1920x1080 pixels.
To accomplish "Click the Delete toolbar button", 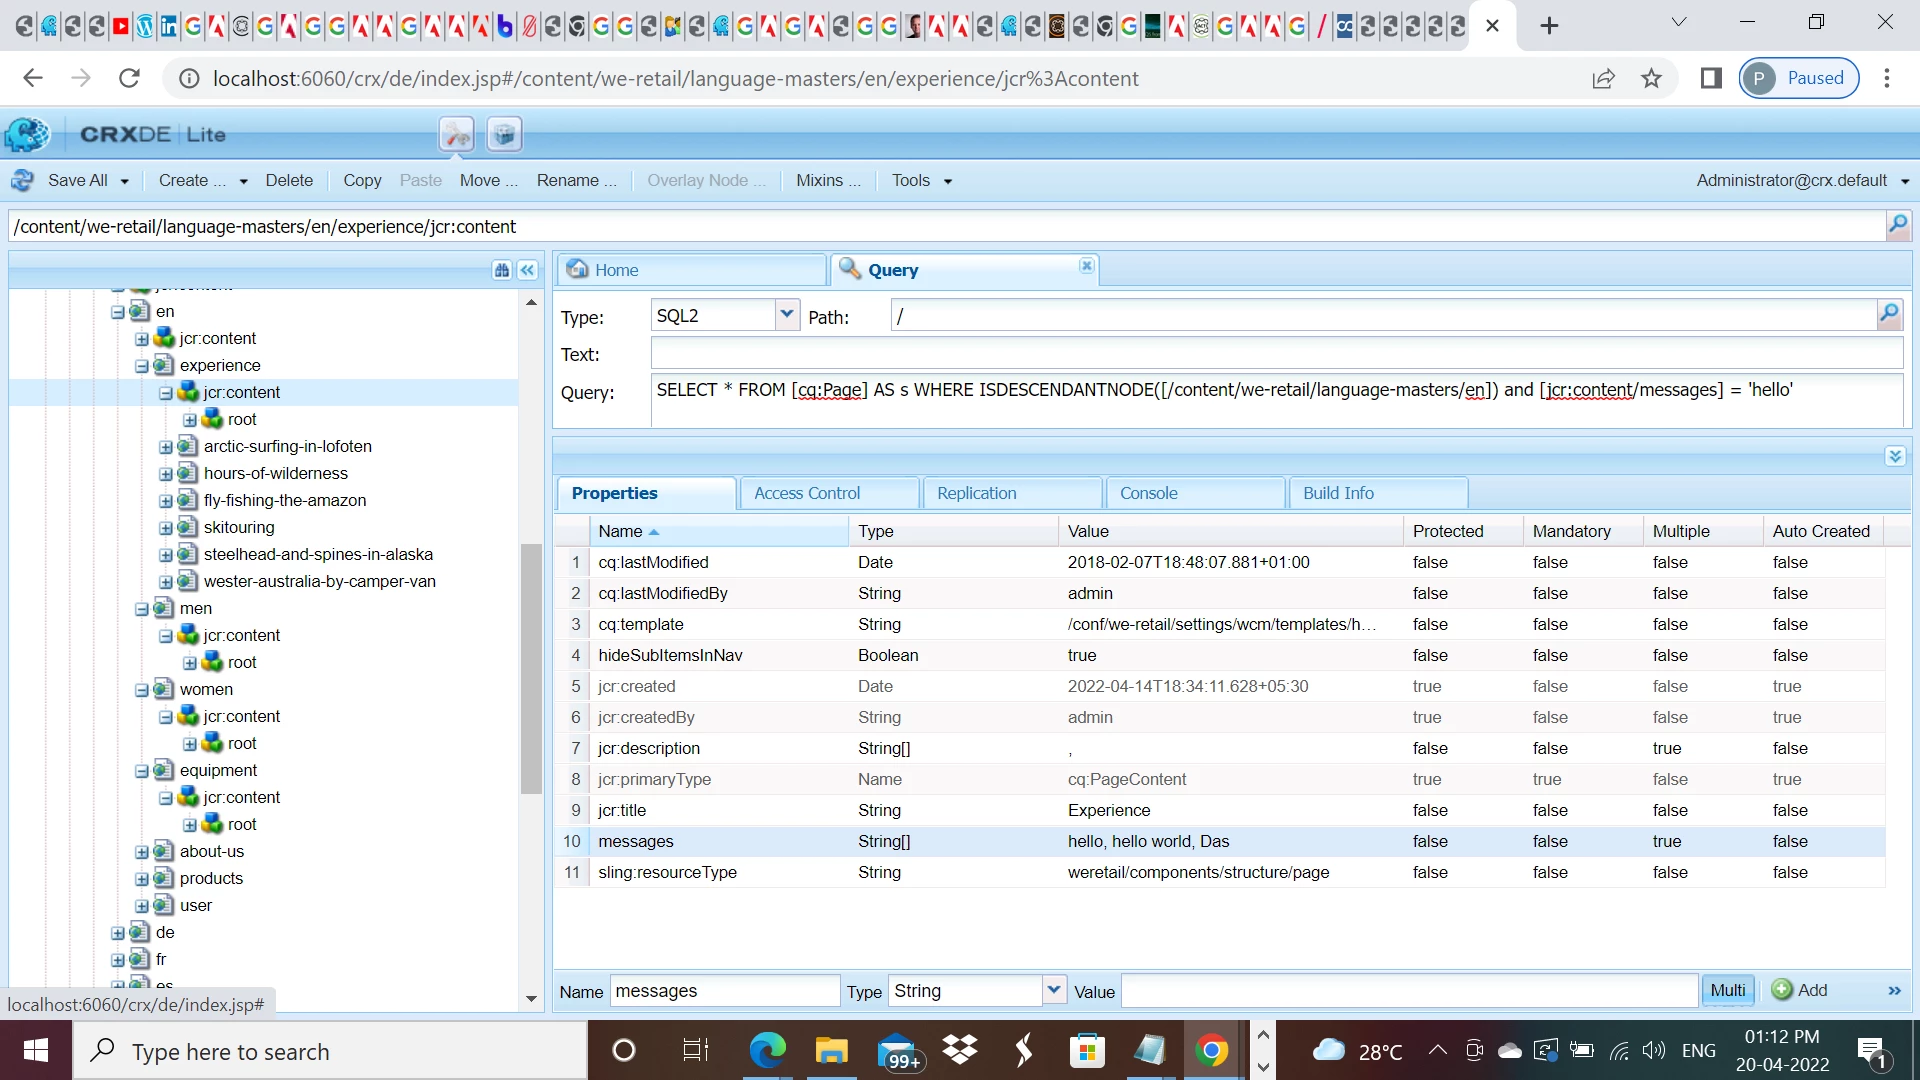I will 289,180.
